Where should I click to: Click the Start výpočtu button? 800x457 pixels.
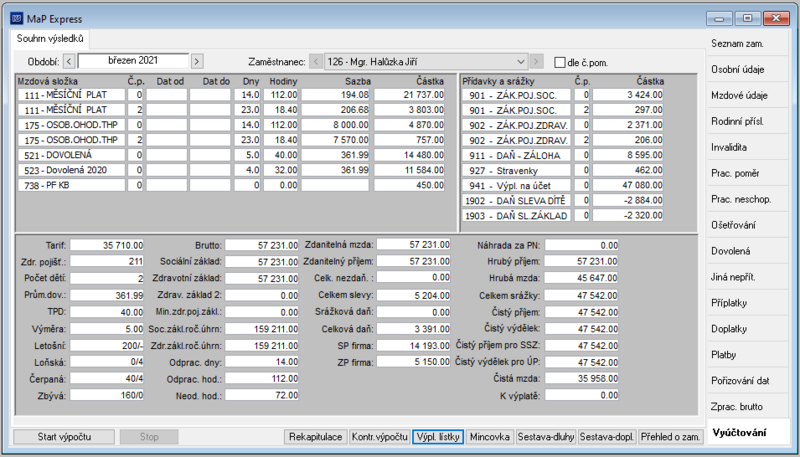coord(64,437)
